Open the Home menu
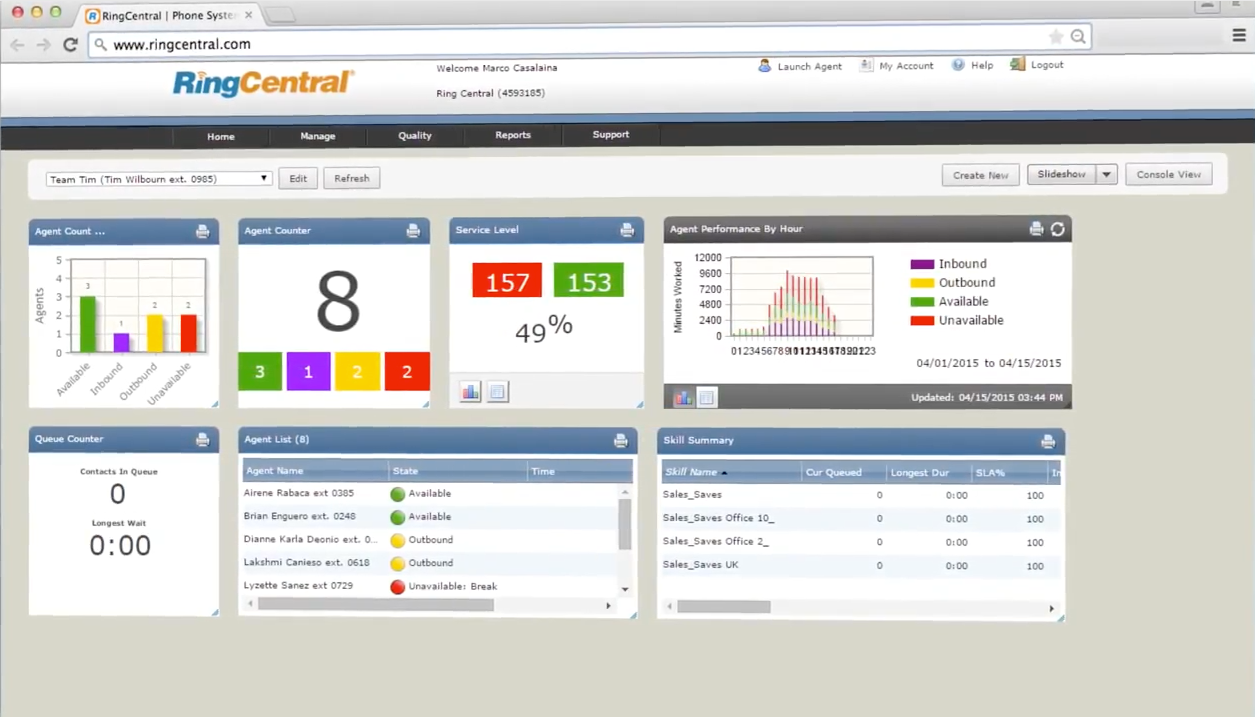The width and height of the screenshot is (1255, 717). point(221,136)
